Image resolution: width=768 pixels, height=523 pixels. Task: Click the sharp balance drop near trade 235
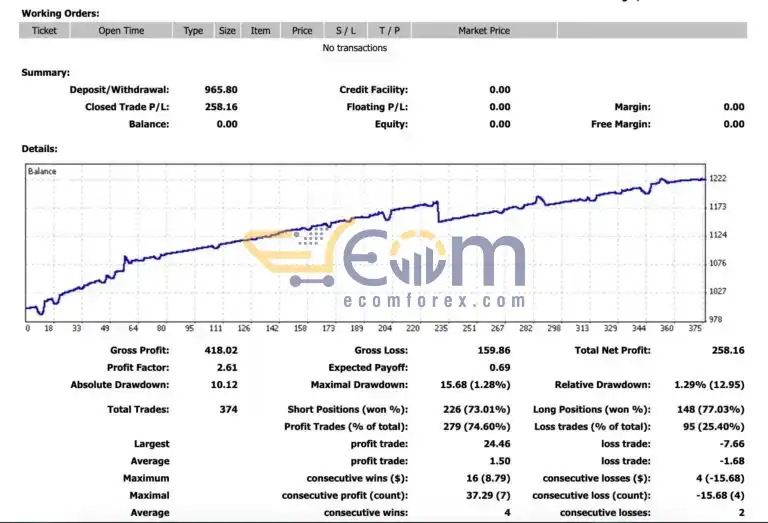tap(438, 212)
